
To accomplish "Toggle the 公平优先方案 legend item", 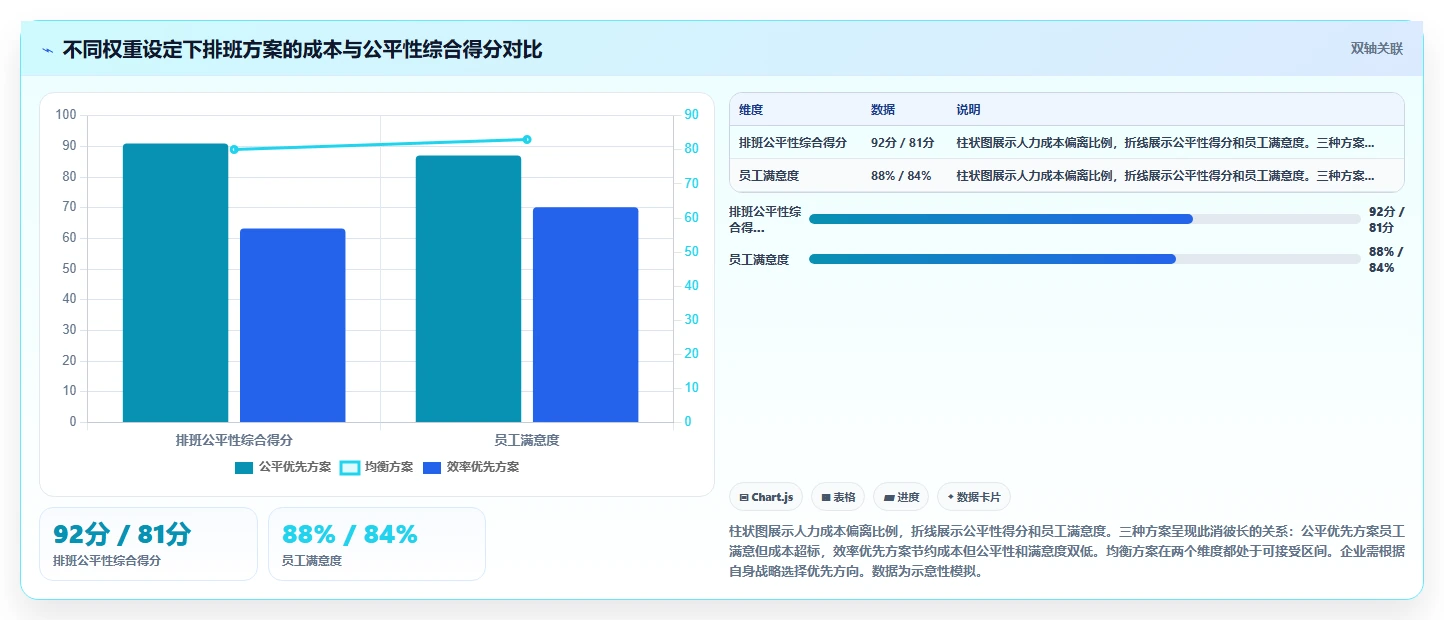I will [283, 467].
